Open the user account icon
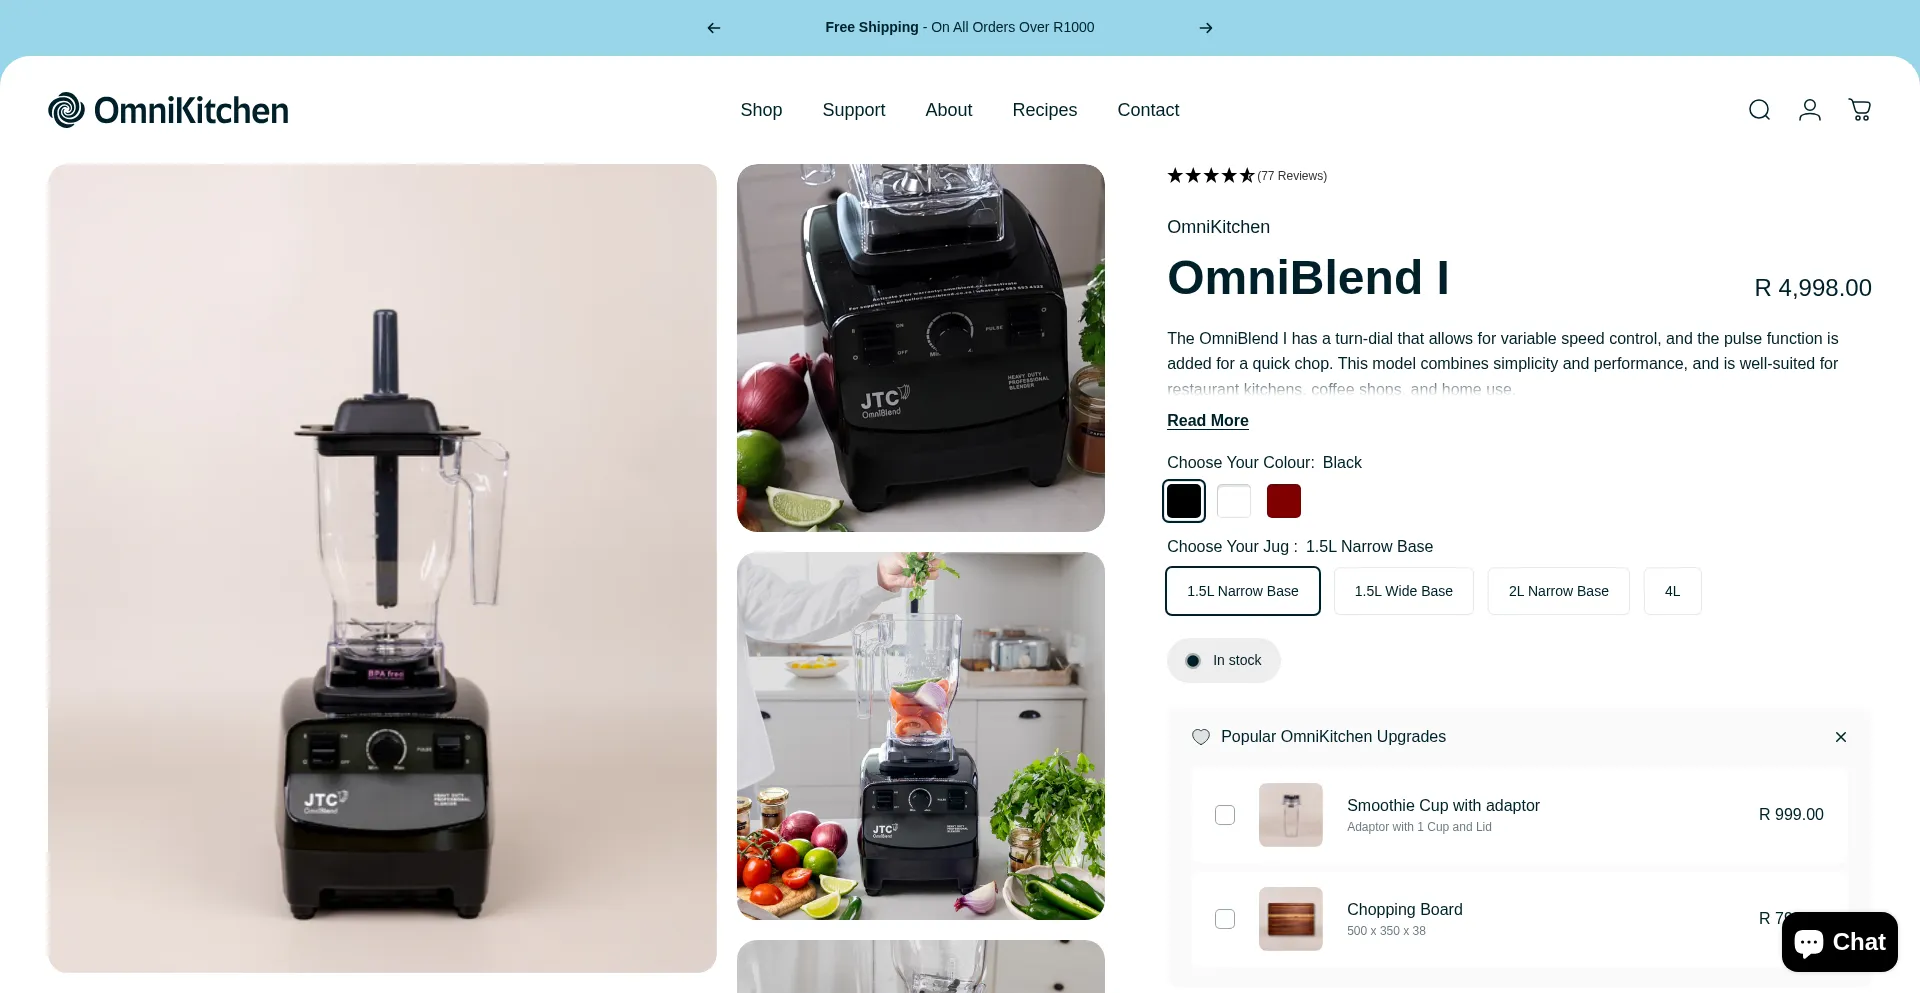This screenshot has height=993, width=1920. [1809, 110]
